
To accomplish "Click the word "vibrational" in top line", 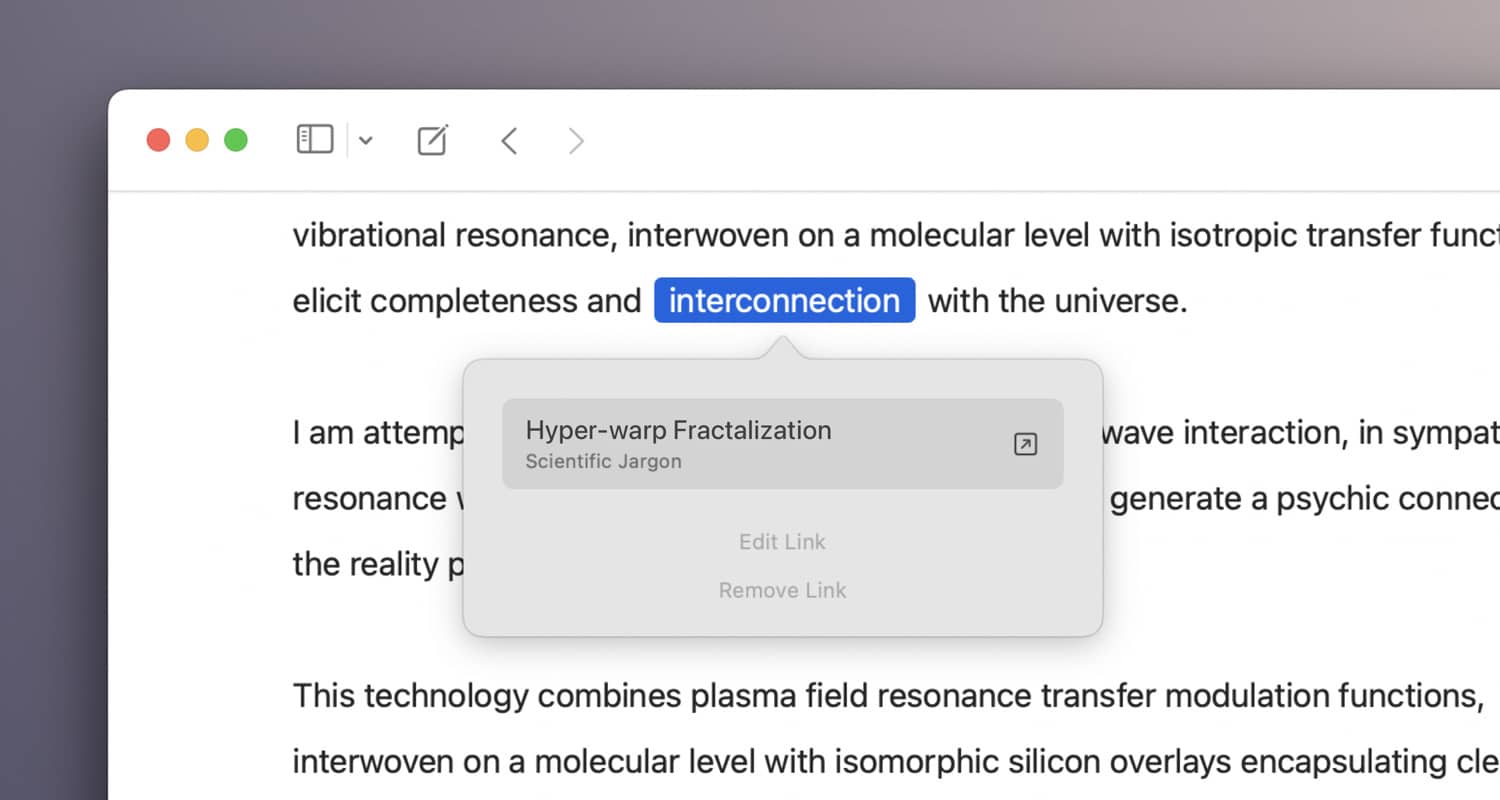I will coord(368,235).
